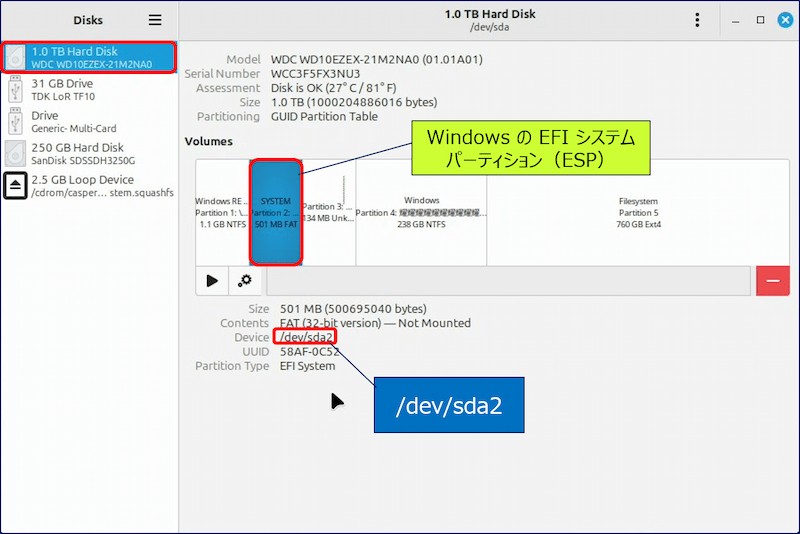Select the 250 GB Hard Disk SanDisk

(89, 154)
